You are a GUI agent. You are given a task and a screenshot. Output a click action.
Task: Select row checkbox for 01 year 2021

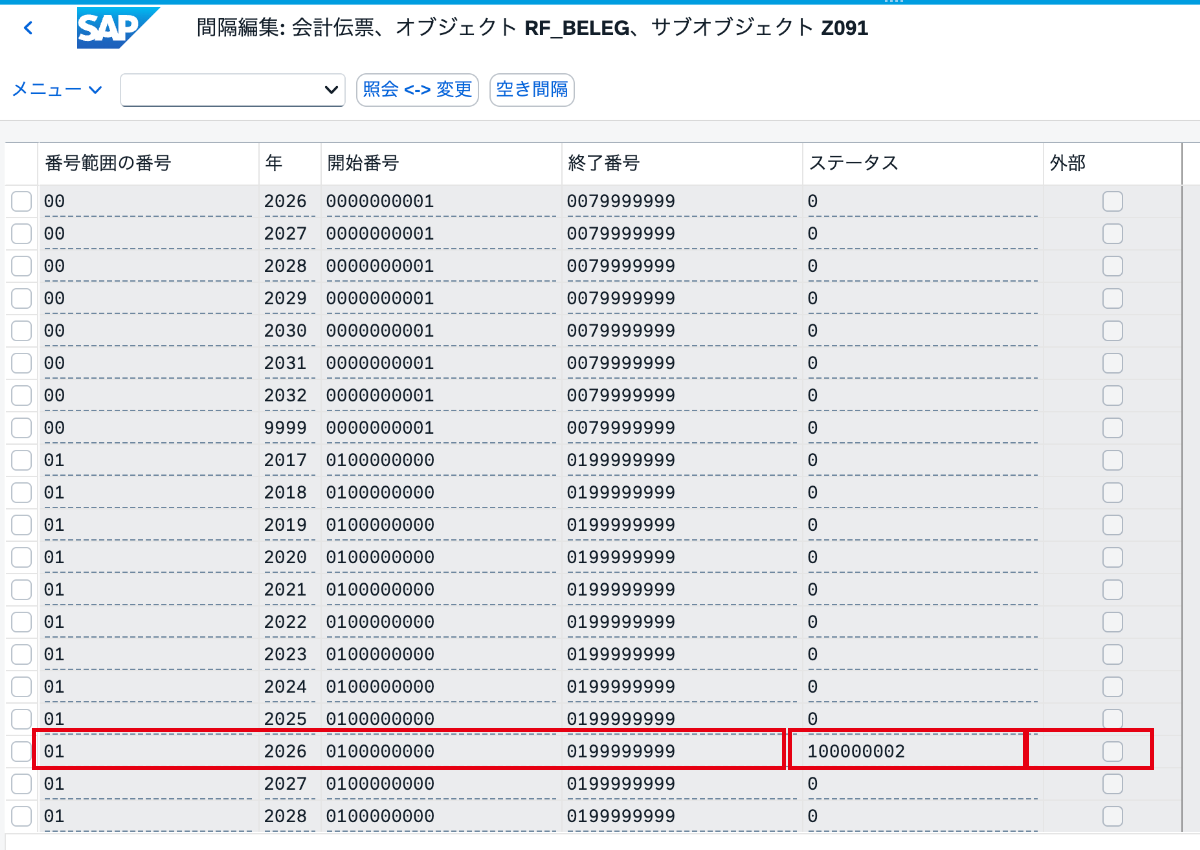[x=21, y=590]
